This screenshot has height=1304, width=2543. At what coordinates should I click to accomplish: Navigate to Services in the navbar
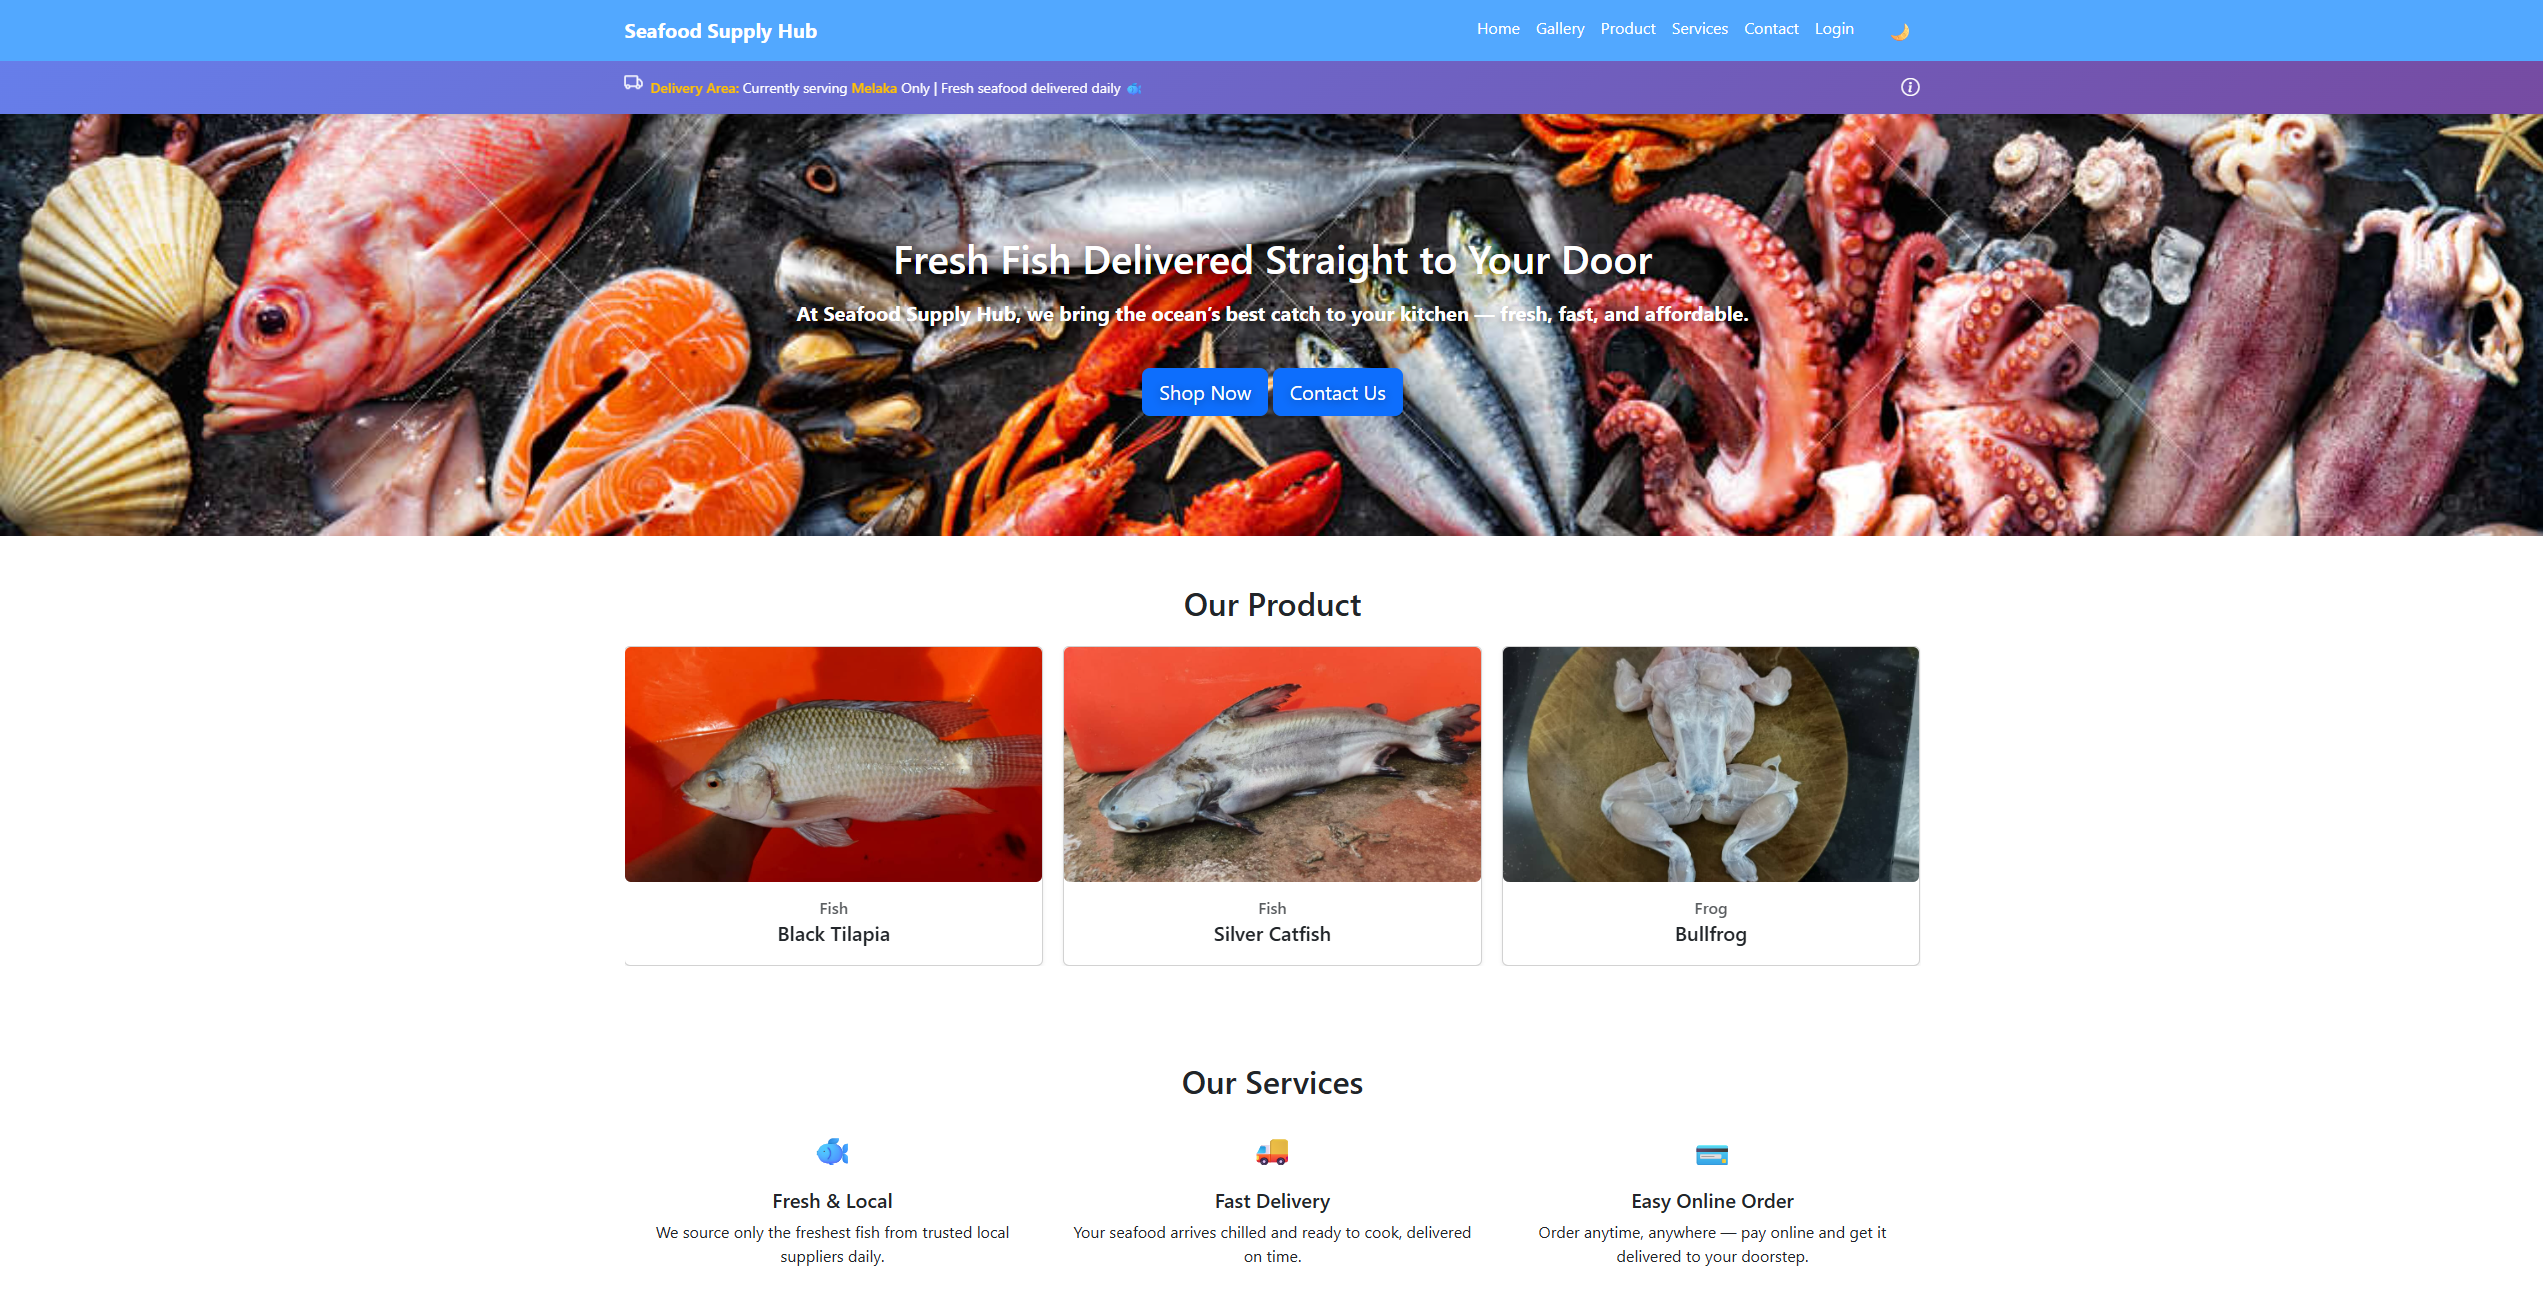coord(1699,29)
